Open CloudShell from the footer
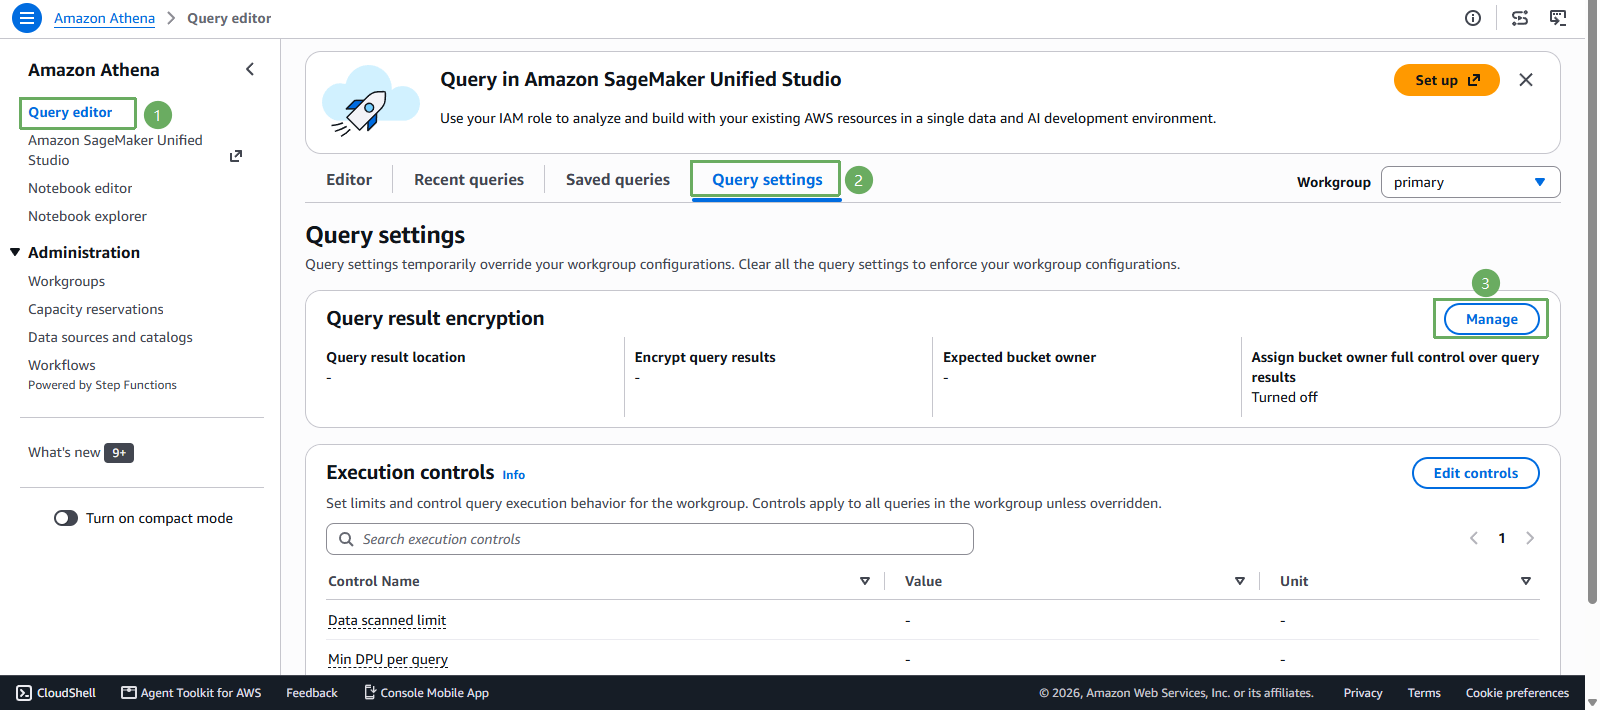Viewport: 1600px width, 710px height. (x=56, y=693)
